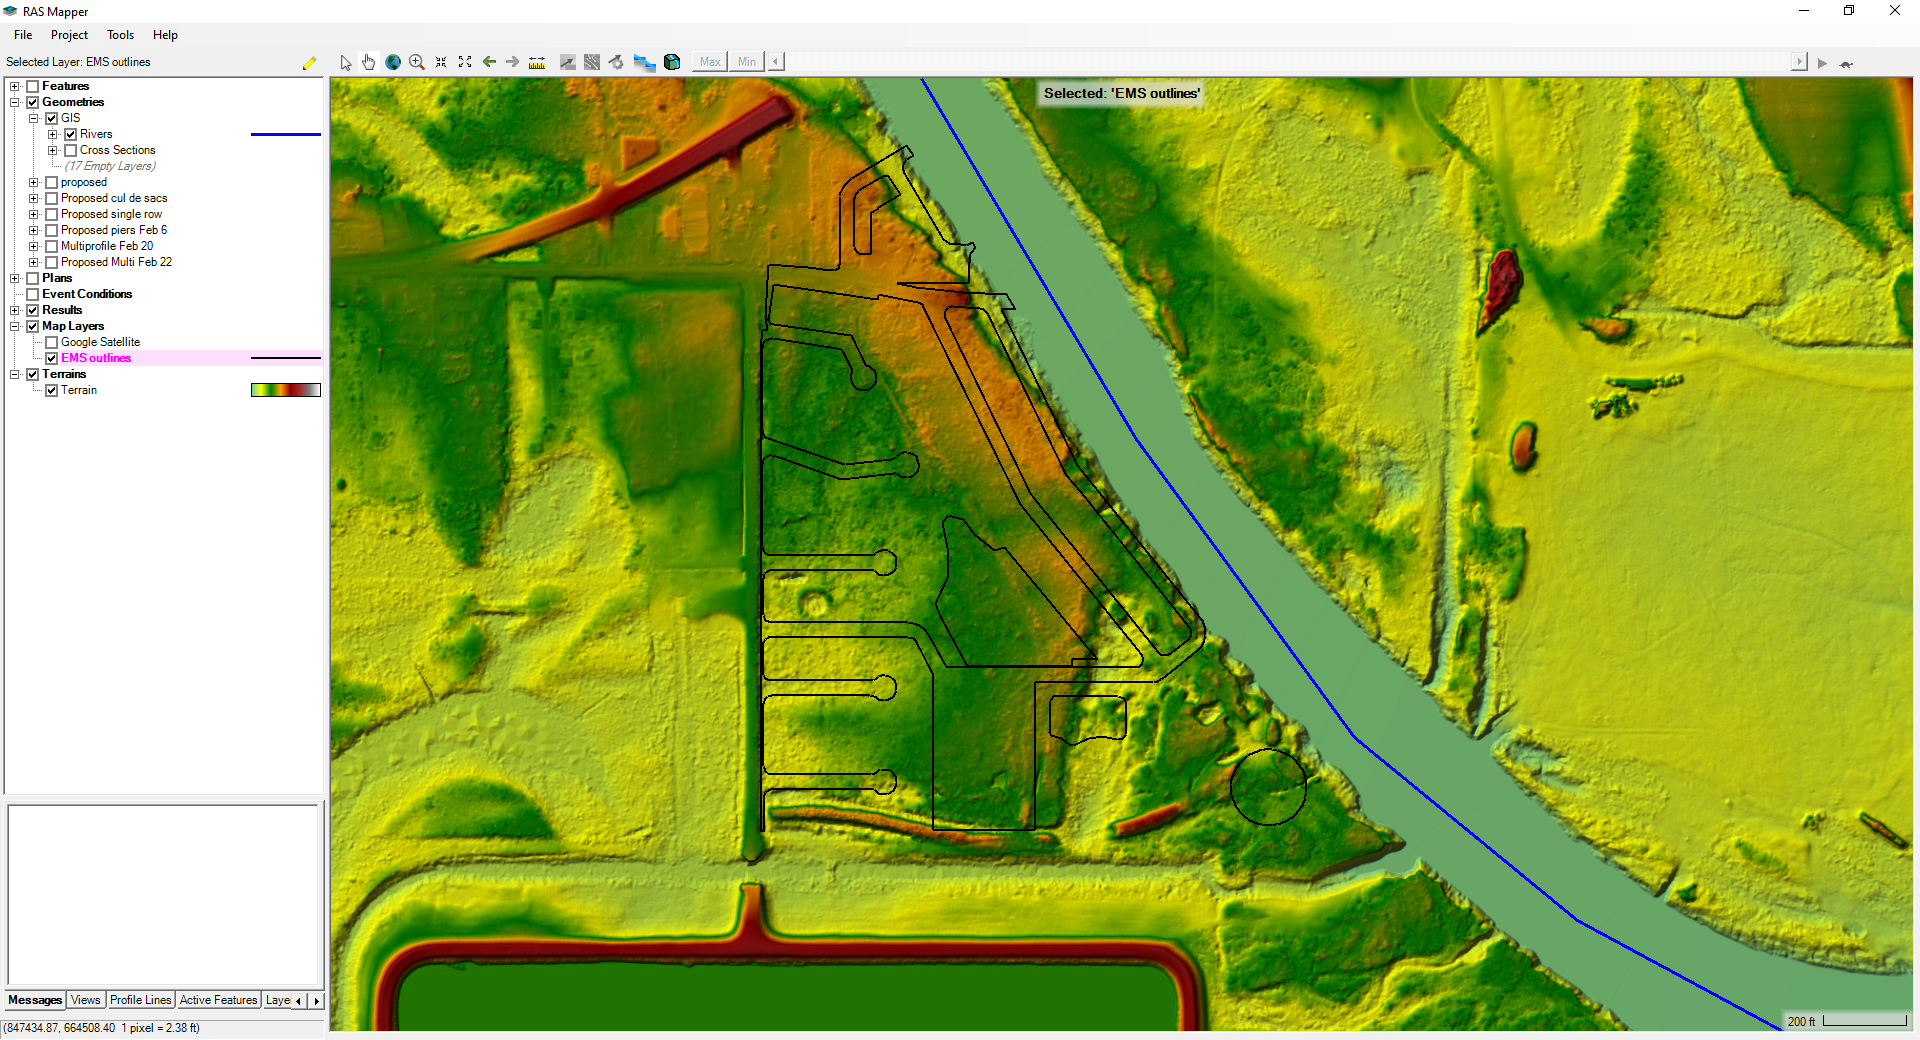Expand the Proposed piers Feb 6 geometry
The image size is (1920, 1040).
34,230
